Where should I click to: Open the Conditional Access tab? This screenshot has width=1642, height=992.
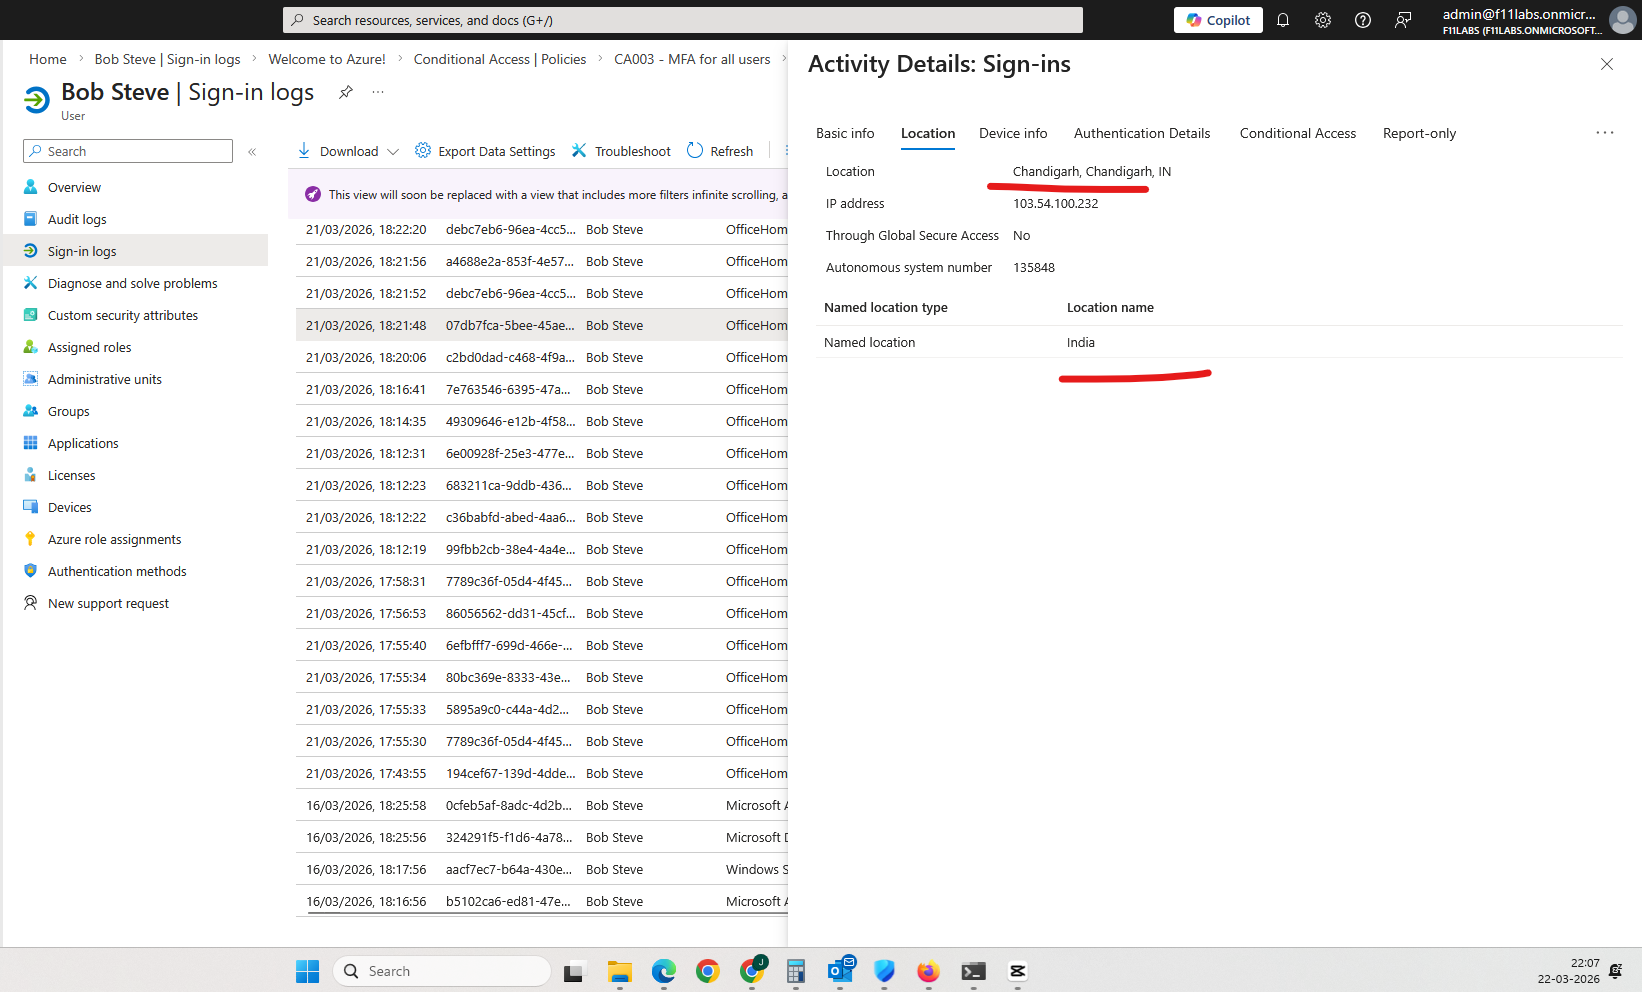click(x=1297, y=133)
